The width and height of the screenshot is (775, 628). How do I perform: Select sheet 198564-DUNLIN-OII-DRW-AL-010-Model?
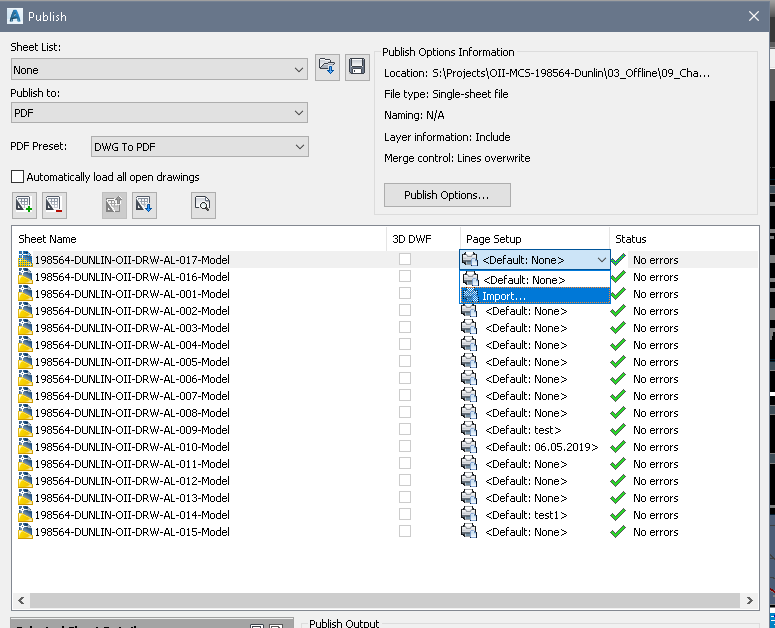(x=132, y=447)
